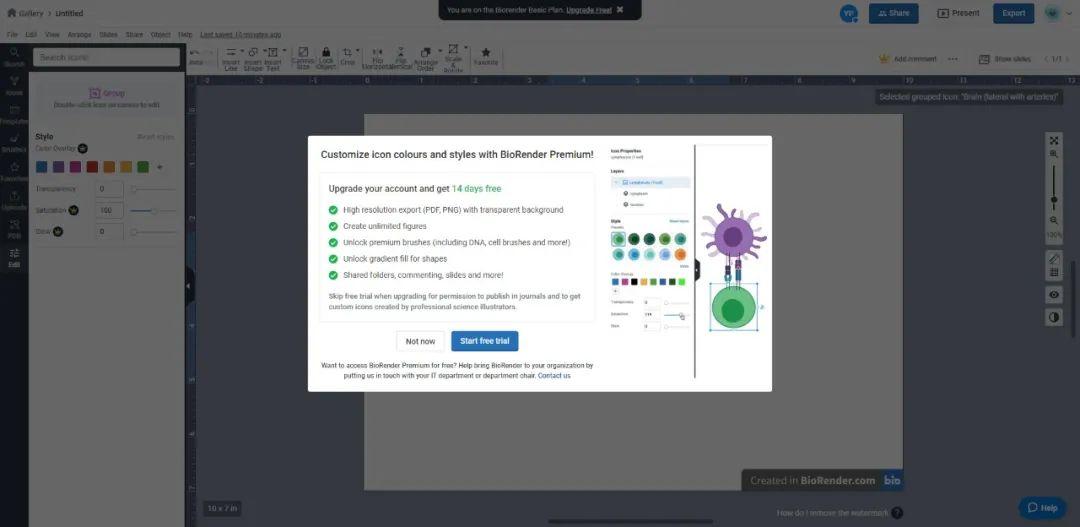Click the Favorite star icon
The height and width of the screenshot is (527, 1080).
(486, 52)
